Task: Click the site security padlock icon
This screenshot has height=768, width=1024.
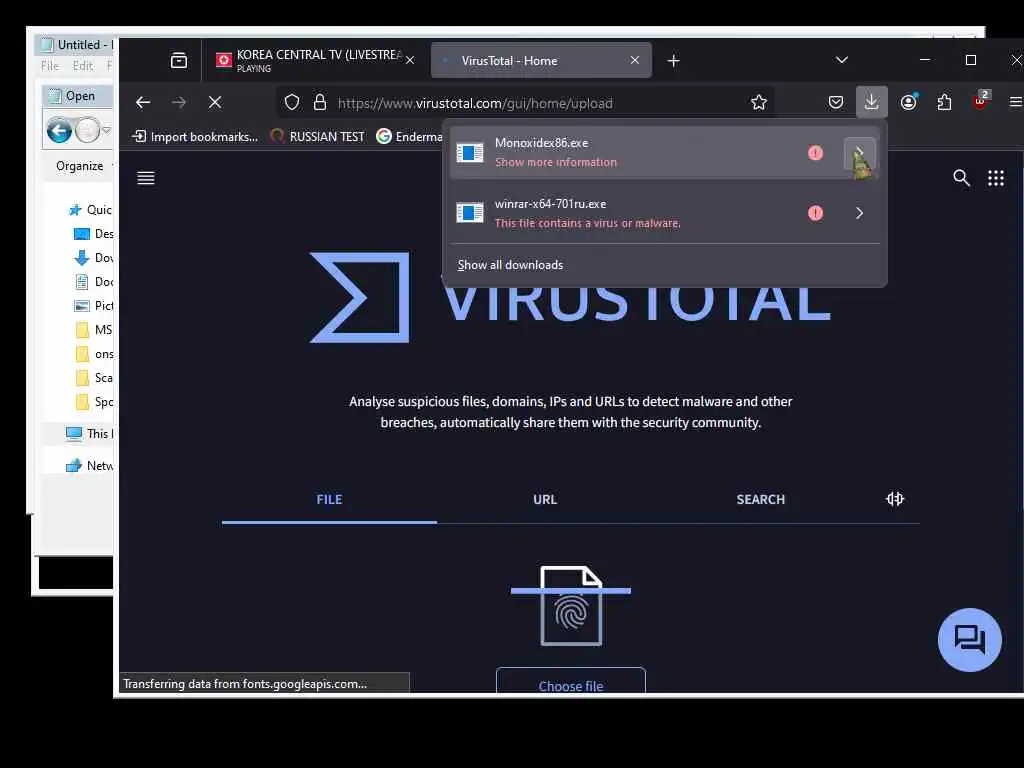Action: point(320,103)
